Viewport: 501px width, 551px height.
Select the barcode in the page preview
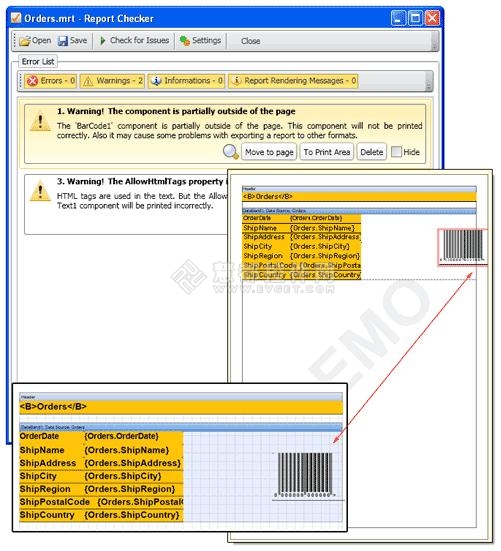coord(463,247)
